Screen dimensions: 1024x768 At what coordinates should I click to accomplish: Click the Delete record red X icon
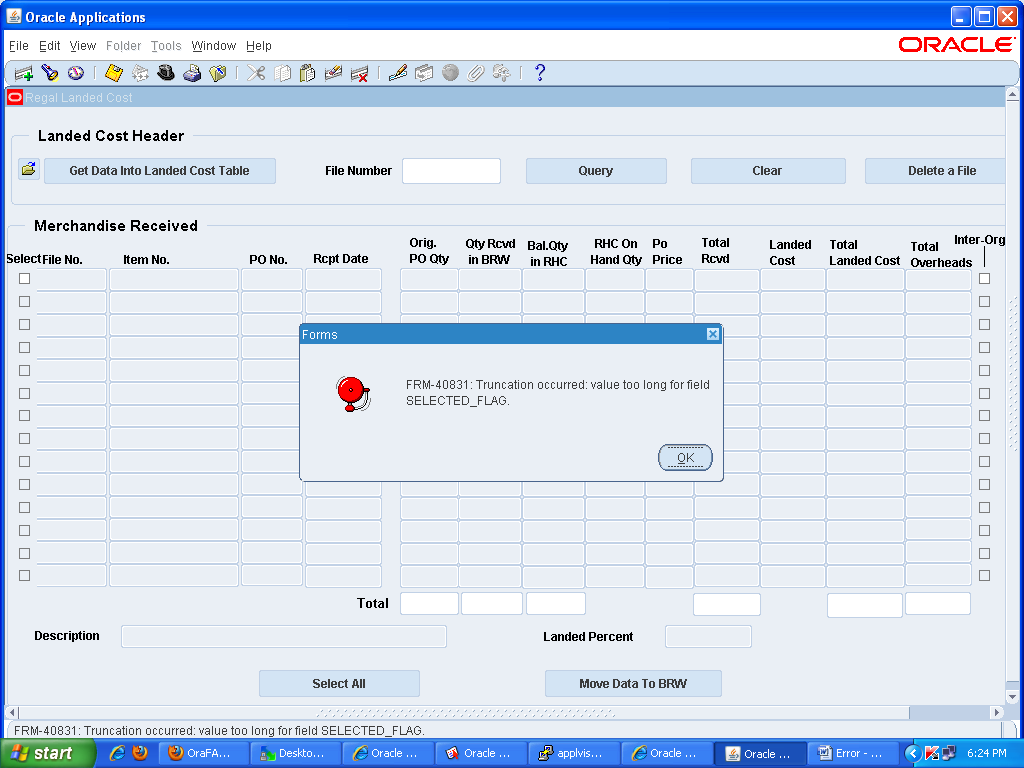coord(360,73)
